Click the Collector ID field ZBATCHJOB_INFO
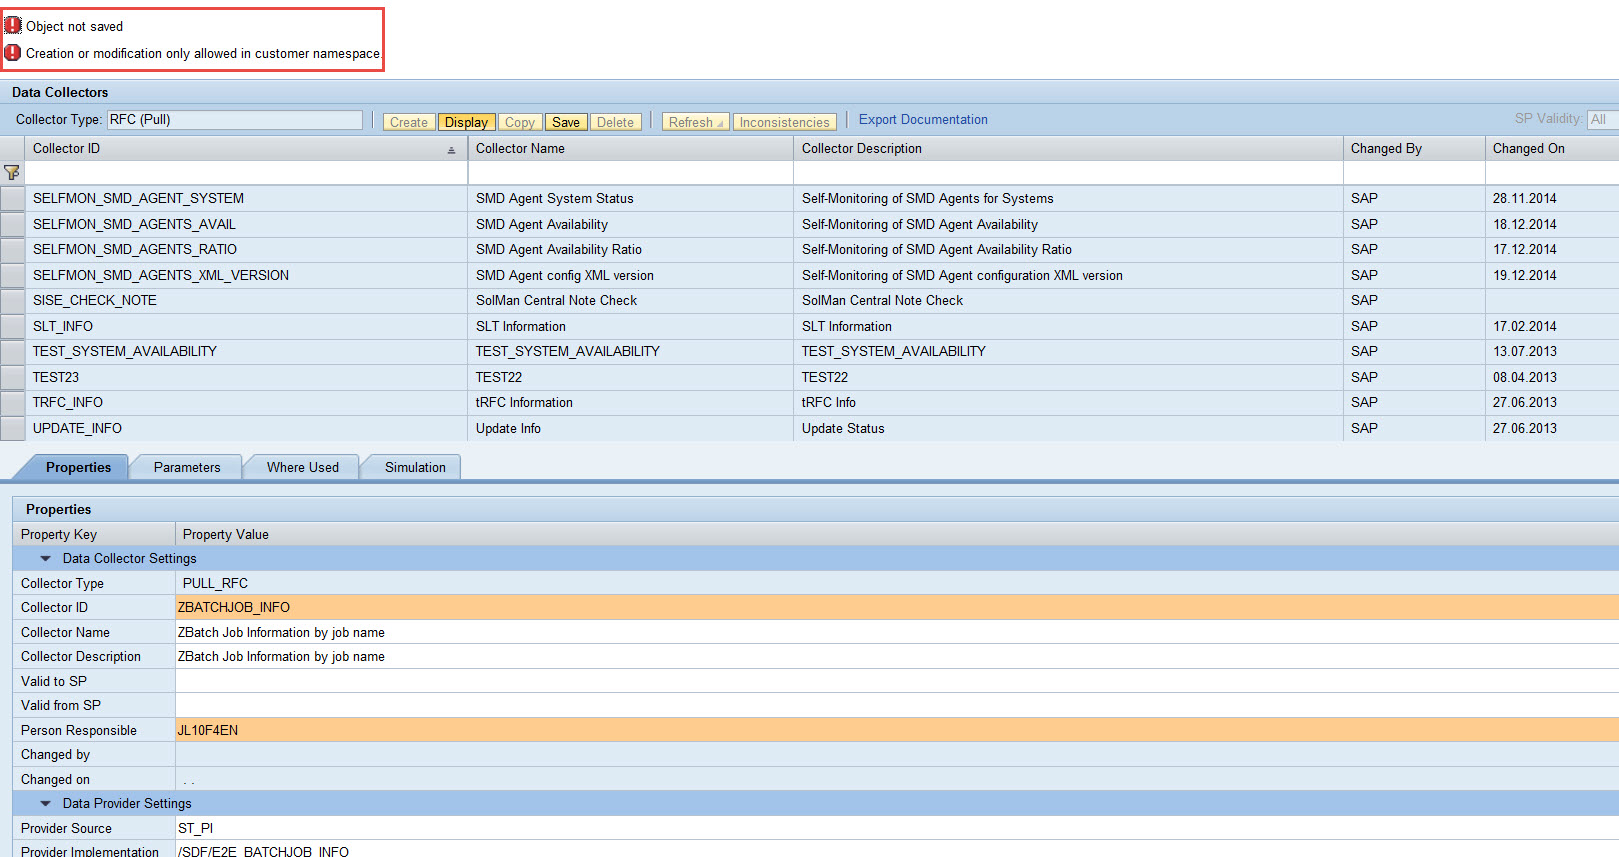This screenshot has height=857, width=1619. click(897, 607)
